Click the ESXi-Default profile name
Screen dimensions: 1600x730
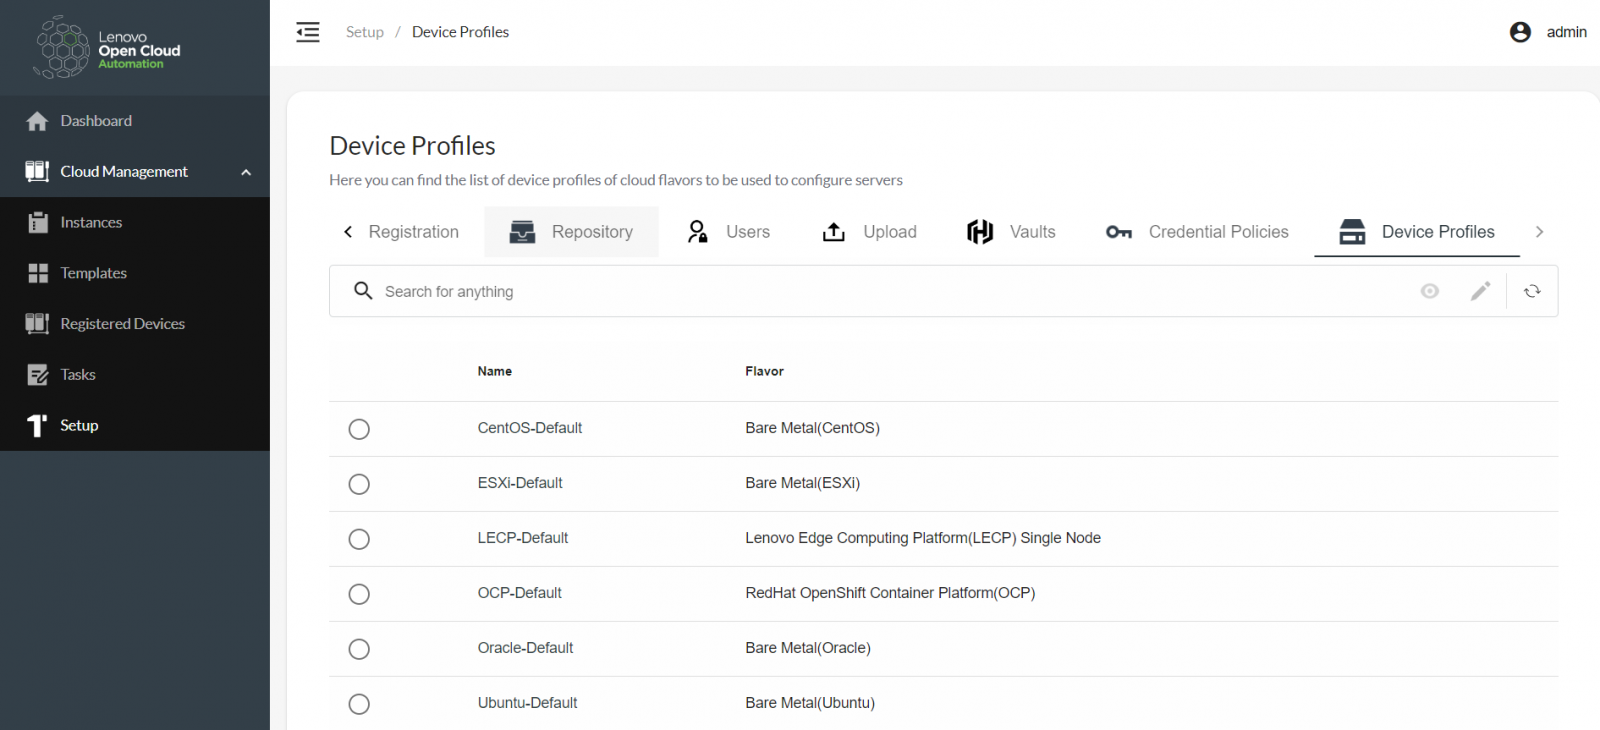click(x=520, y=483)
